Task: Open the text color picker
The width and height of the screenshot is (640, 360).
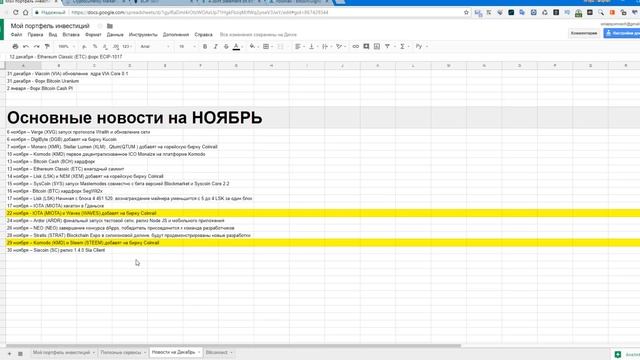Action: tap(236, 47)
